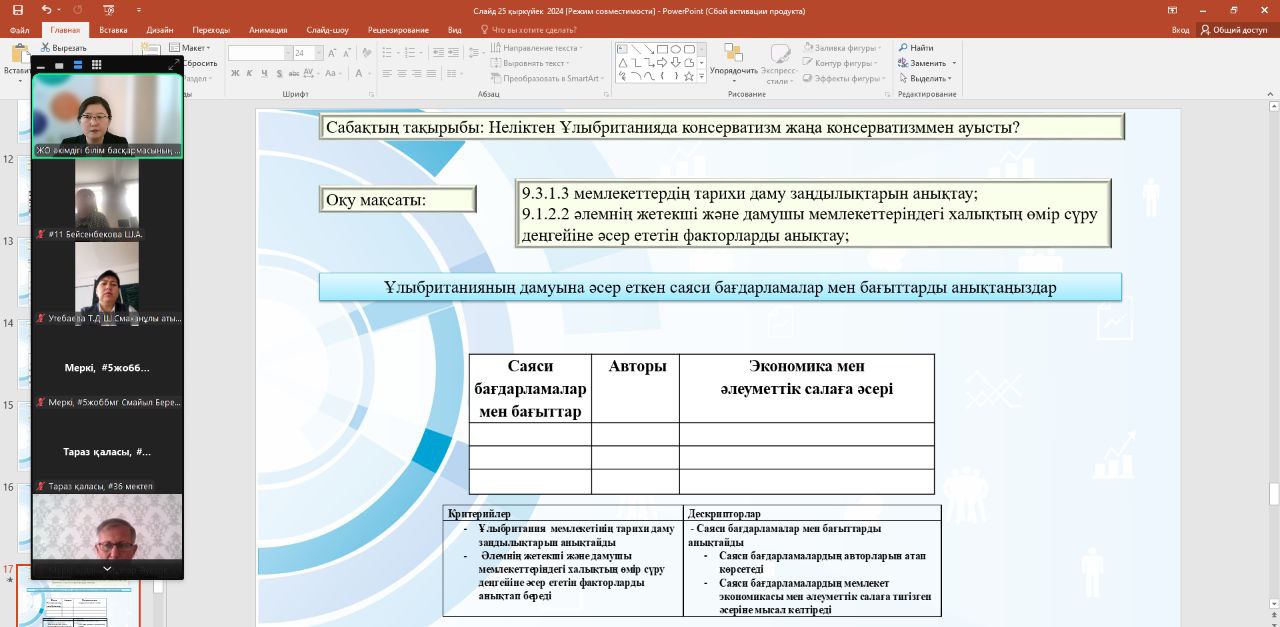
Task: Switch to the Вставка ribbon tab
Action: tap(113, 30)
